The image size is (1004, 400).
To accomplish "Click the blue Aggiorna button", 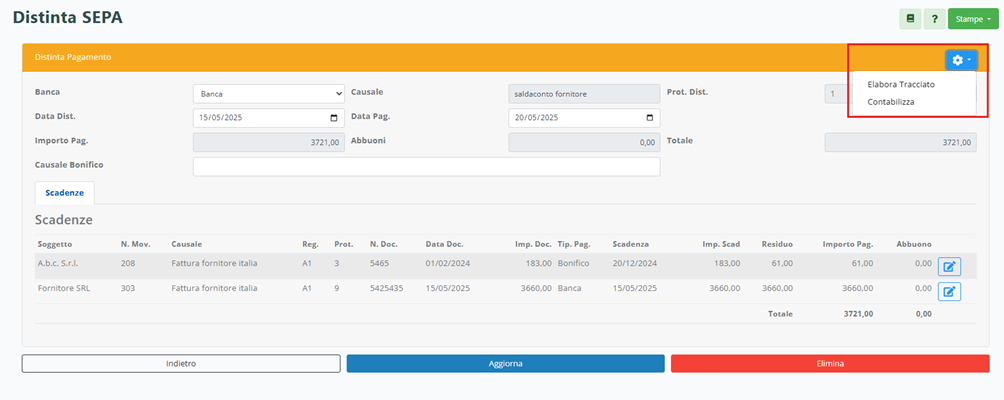I will 505,364.
